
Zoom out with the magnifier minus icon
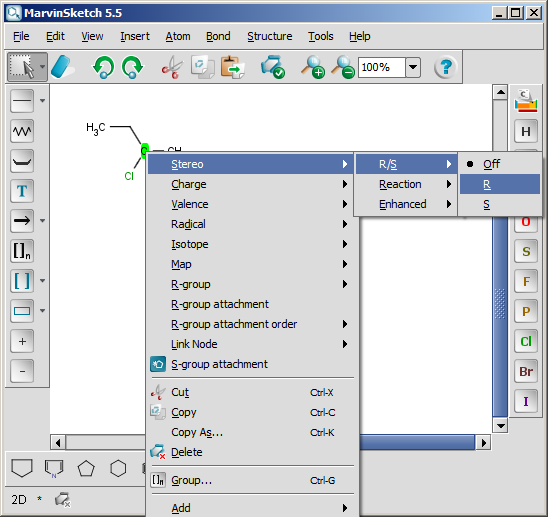[343, 67]
